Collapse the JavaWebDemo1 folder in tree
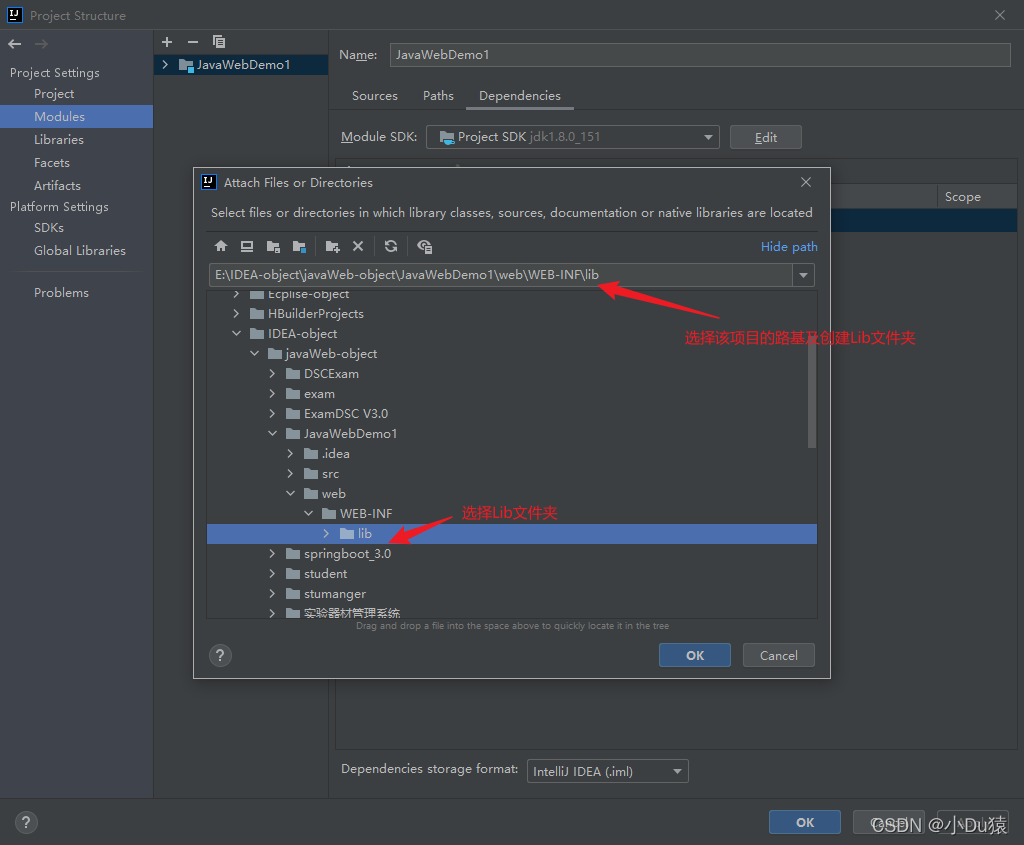 pyautogui.click(x=272, y=434)
